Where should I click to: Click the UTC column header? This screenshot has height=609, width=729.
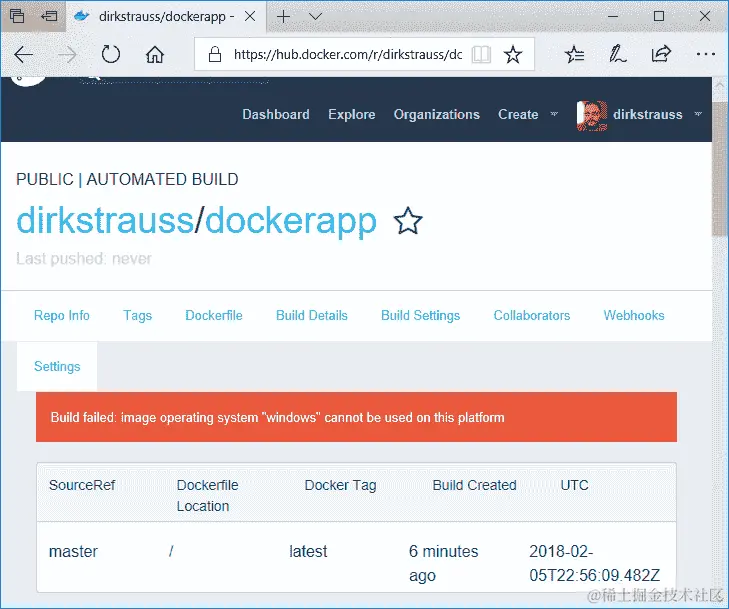(574, 485)
